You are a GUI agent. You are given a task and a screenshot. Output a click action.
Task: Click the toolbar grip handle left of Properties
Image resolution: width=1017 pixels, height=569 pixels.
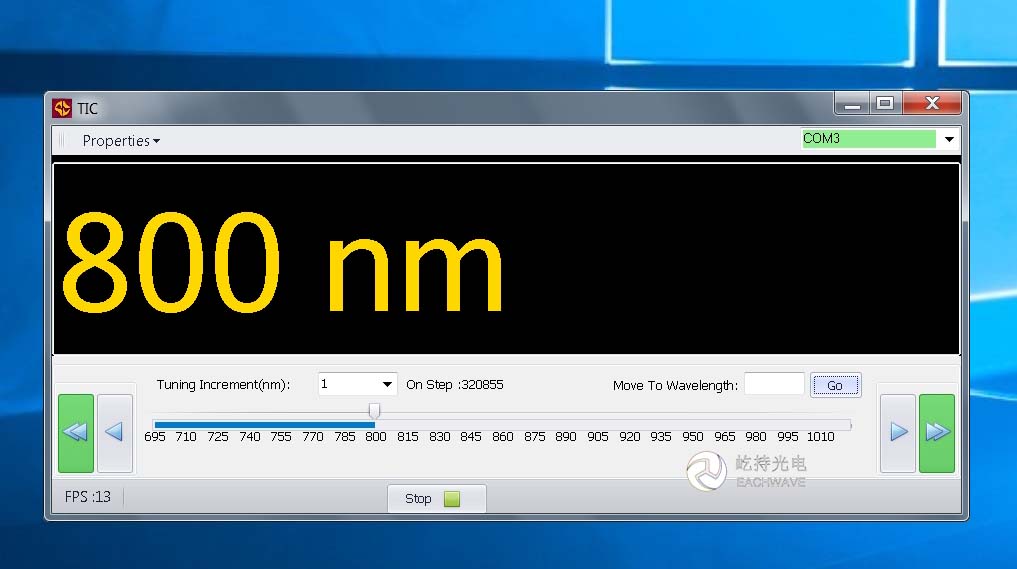tap(61, 141)
